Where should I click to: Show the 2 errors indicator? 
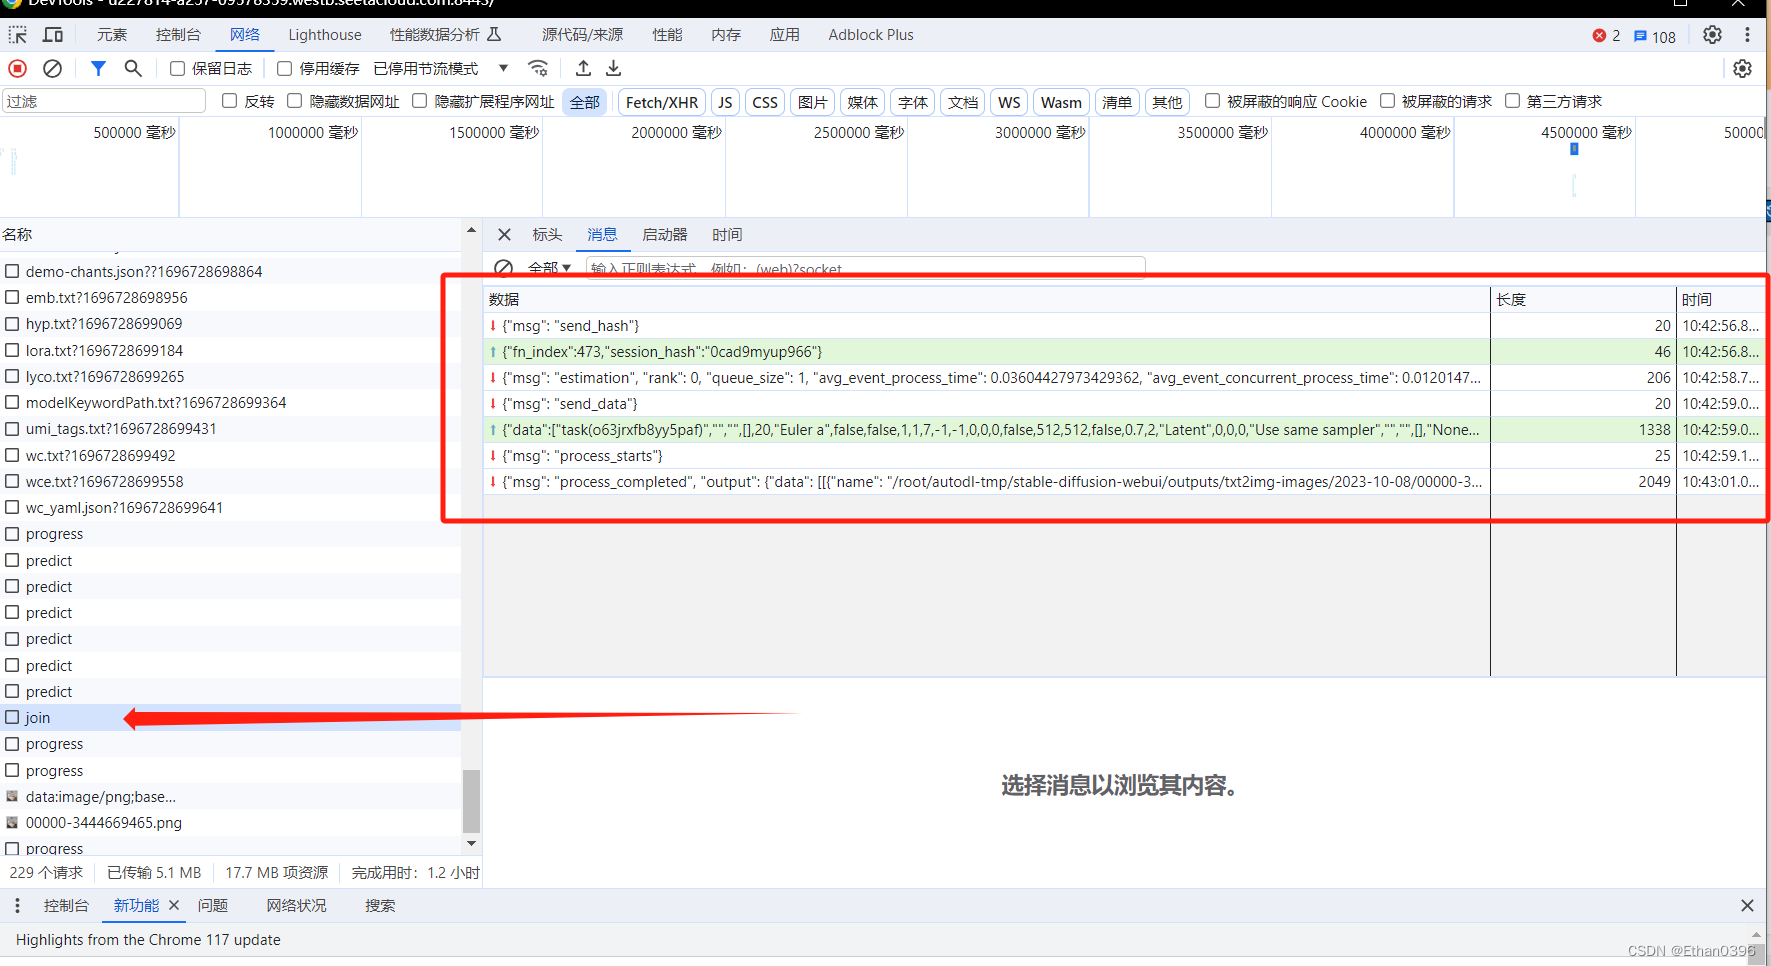[1606, 36]
